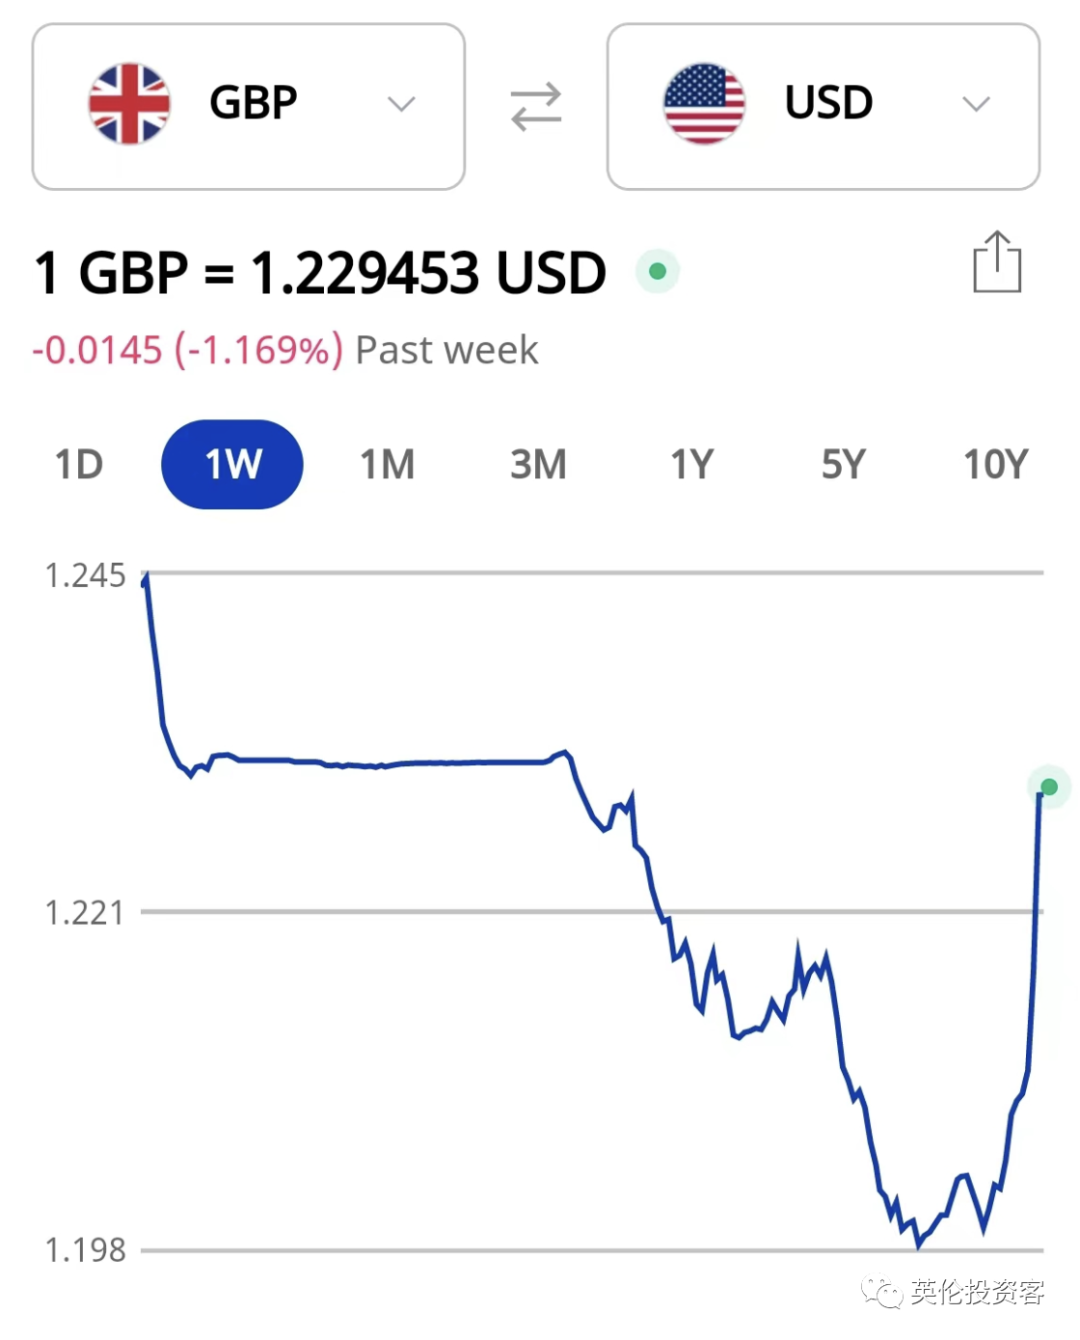1080x1340 pixels.
Task: Tap the 1 GBP = 1.229453 USD rate text
Action: (x=320, y=273)
